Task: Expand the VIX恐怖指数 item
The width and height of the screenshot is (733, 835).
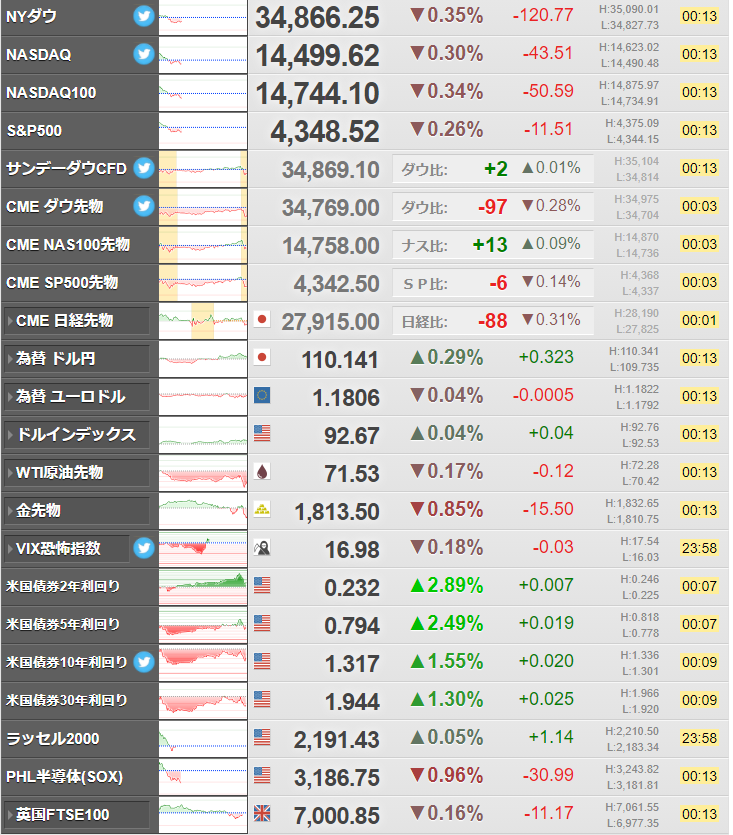Action: tap(67, 549)
